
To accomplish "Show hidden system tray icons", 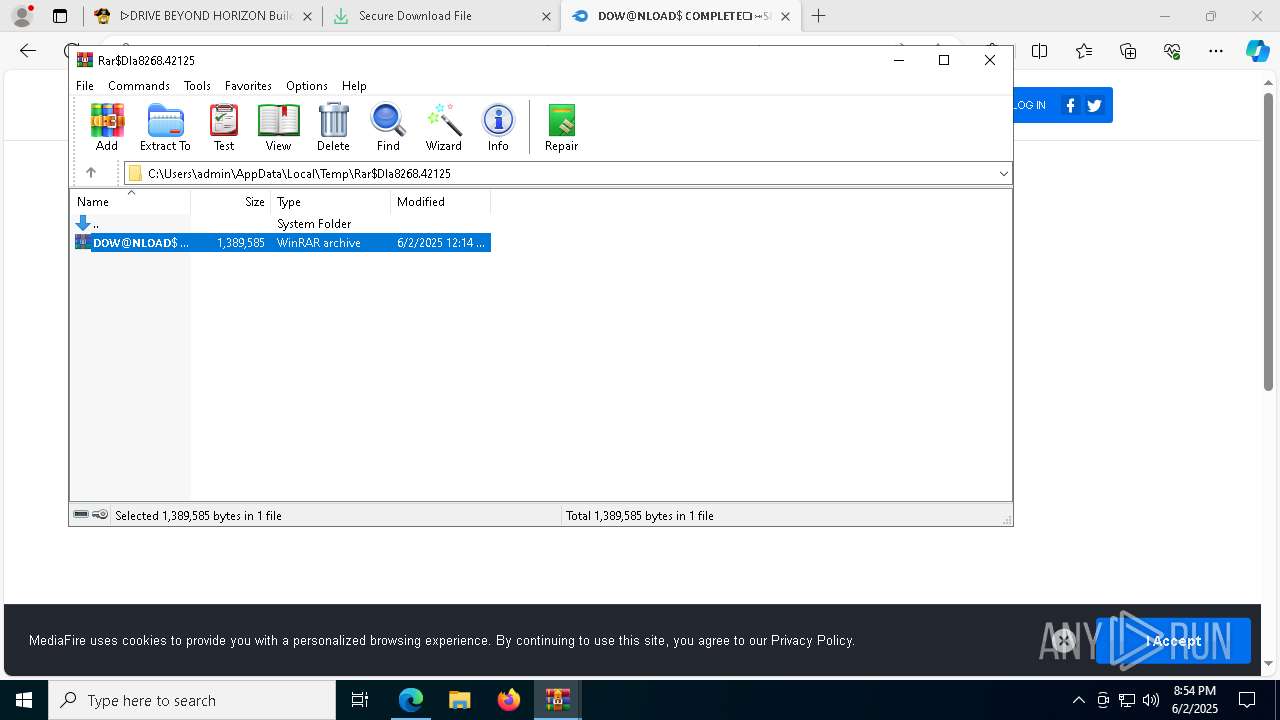I will (1078, 700).
